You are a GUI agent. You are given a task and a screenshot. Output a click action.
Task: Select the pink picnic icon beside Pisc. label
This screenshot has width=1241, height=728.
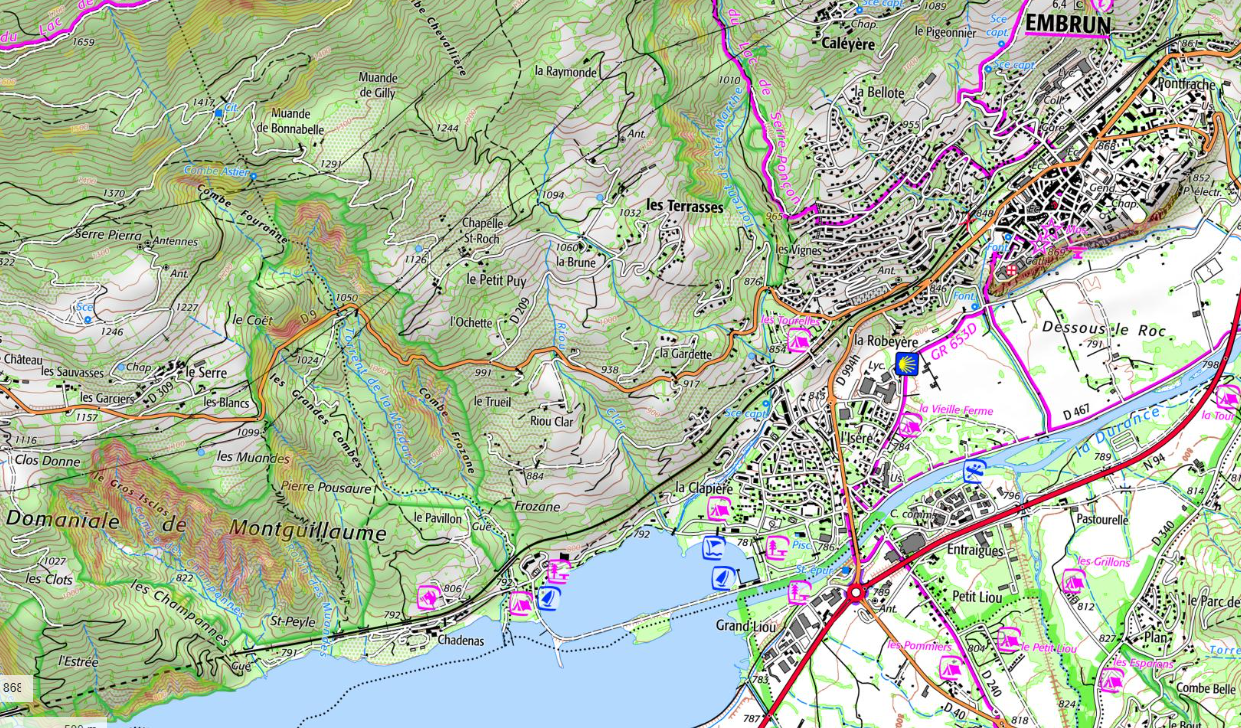click(x=777, y=547)
